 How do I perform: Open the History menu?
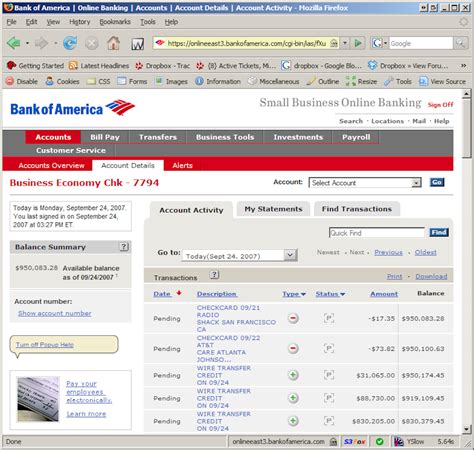coord(80,22)
